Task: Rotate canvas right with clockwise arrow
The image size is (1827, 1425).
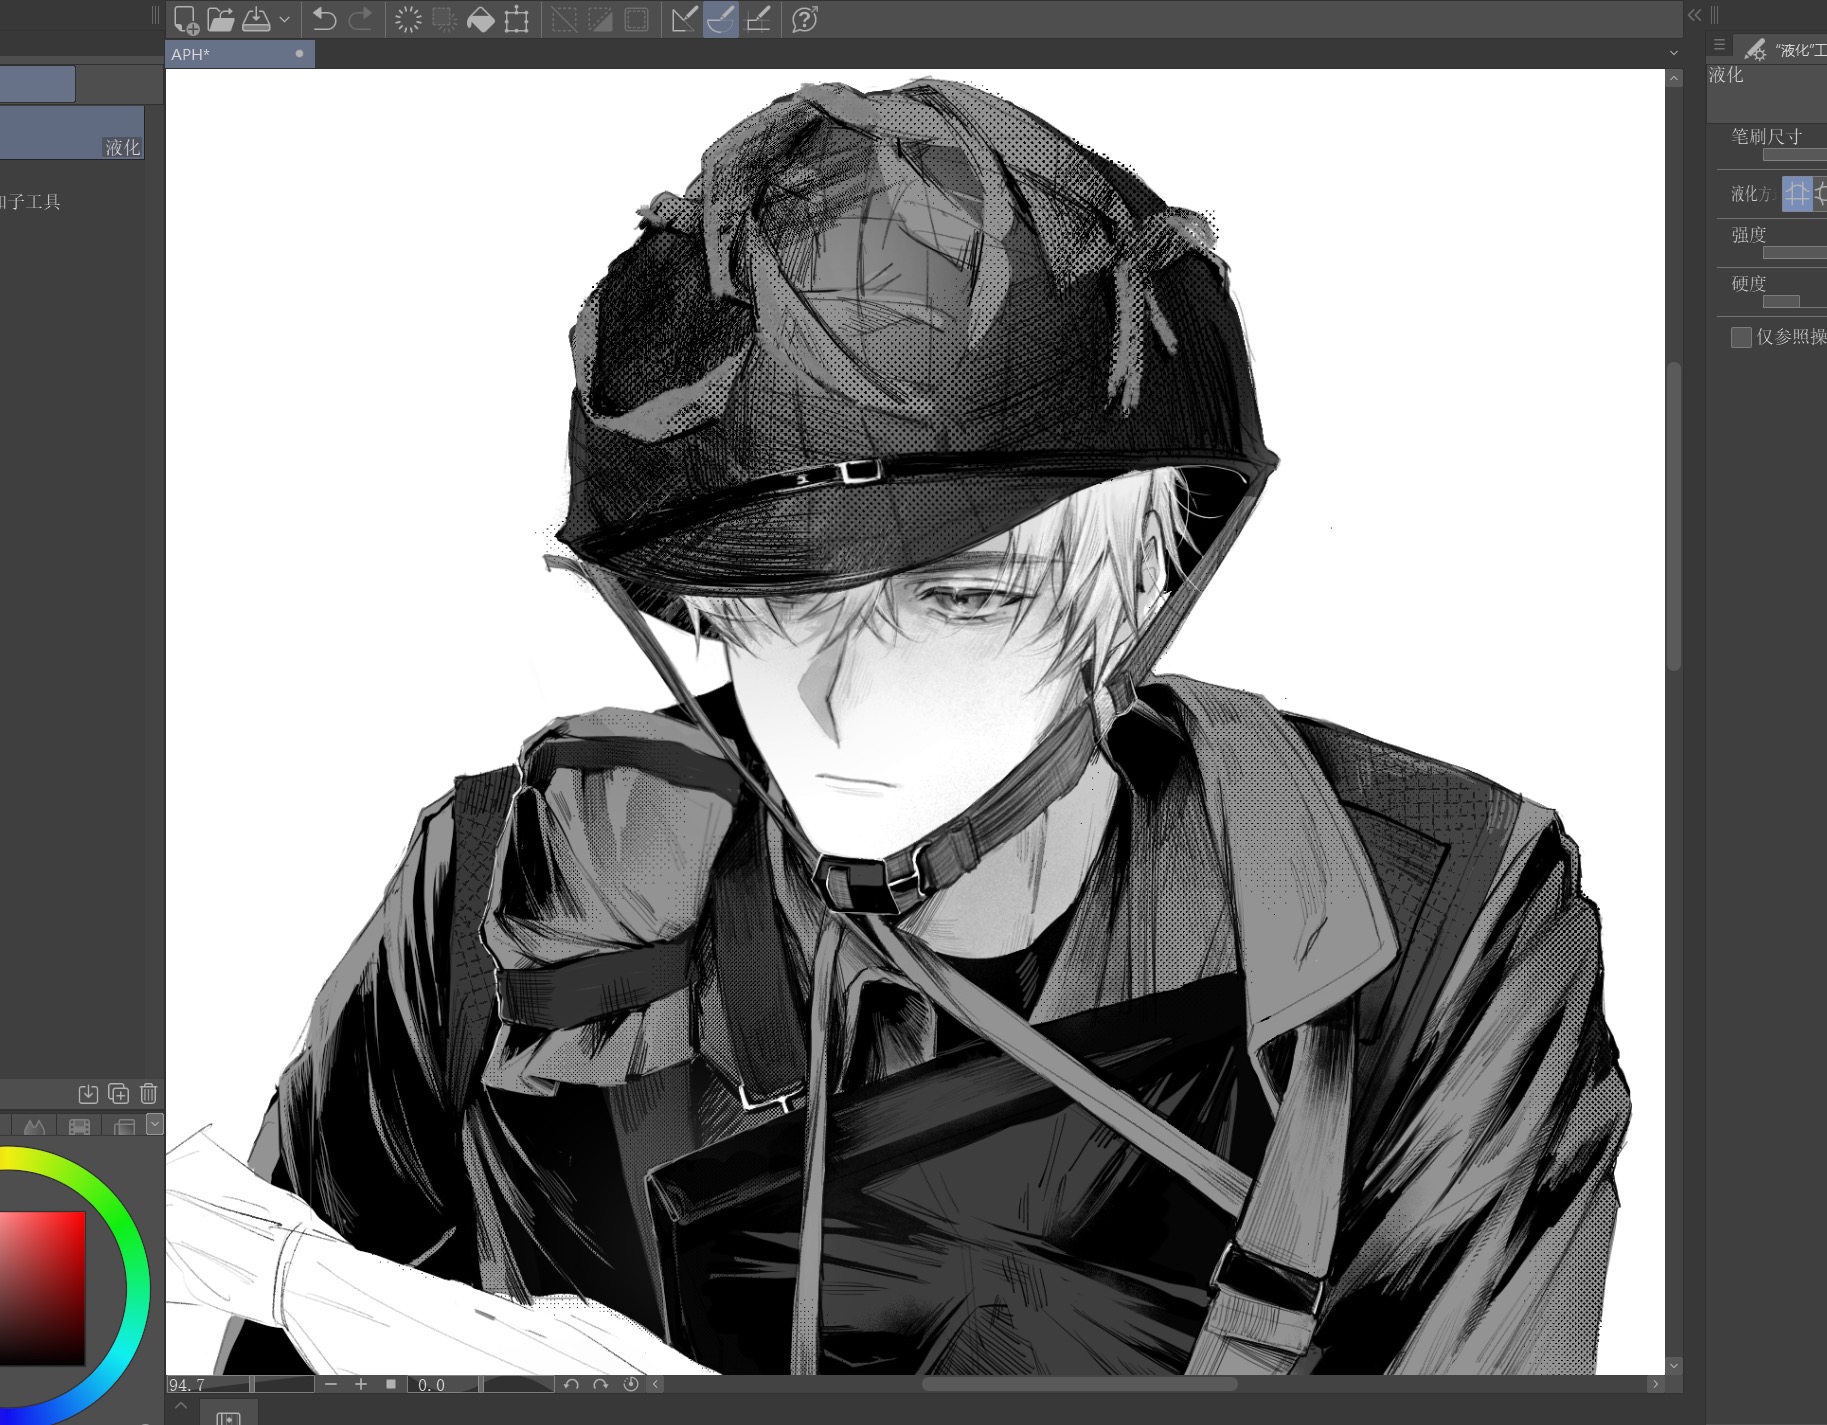Action: coord(601,1384)
